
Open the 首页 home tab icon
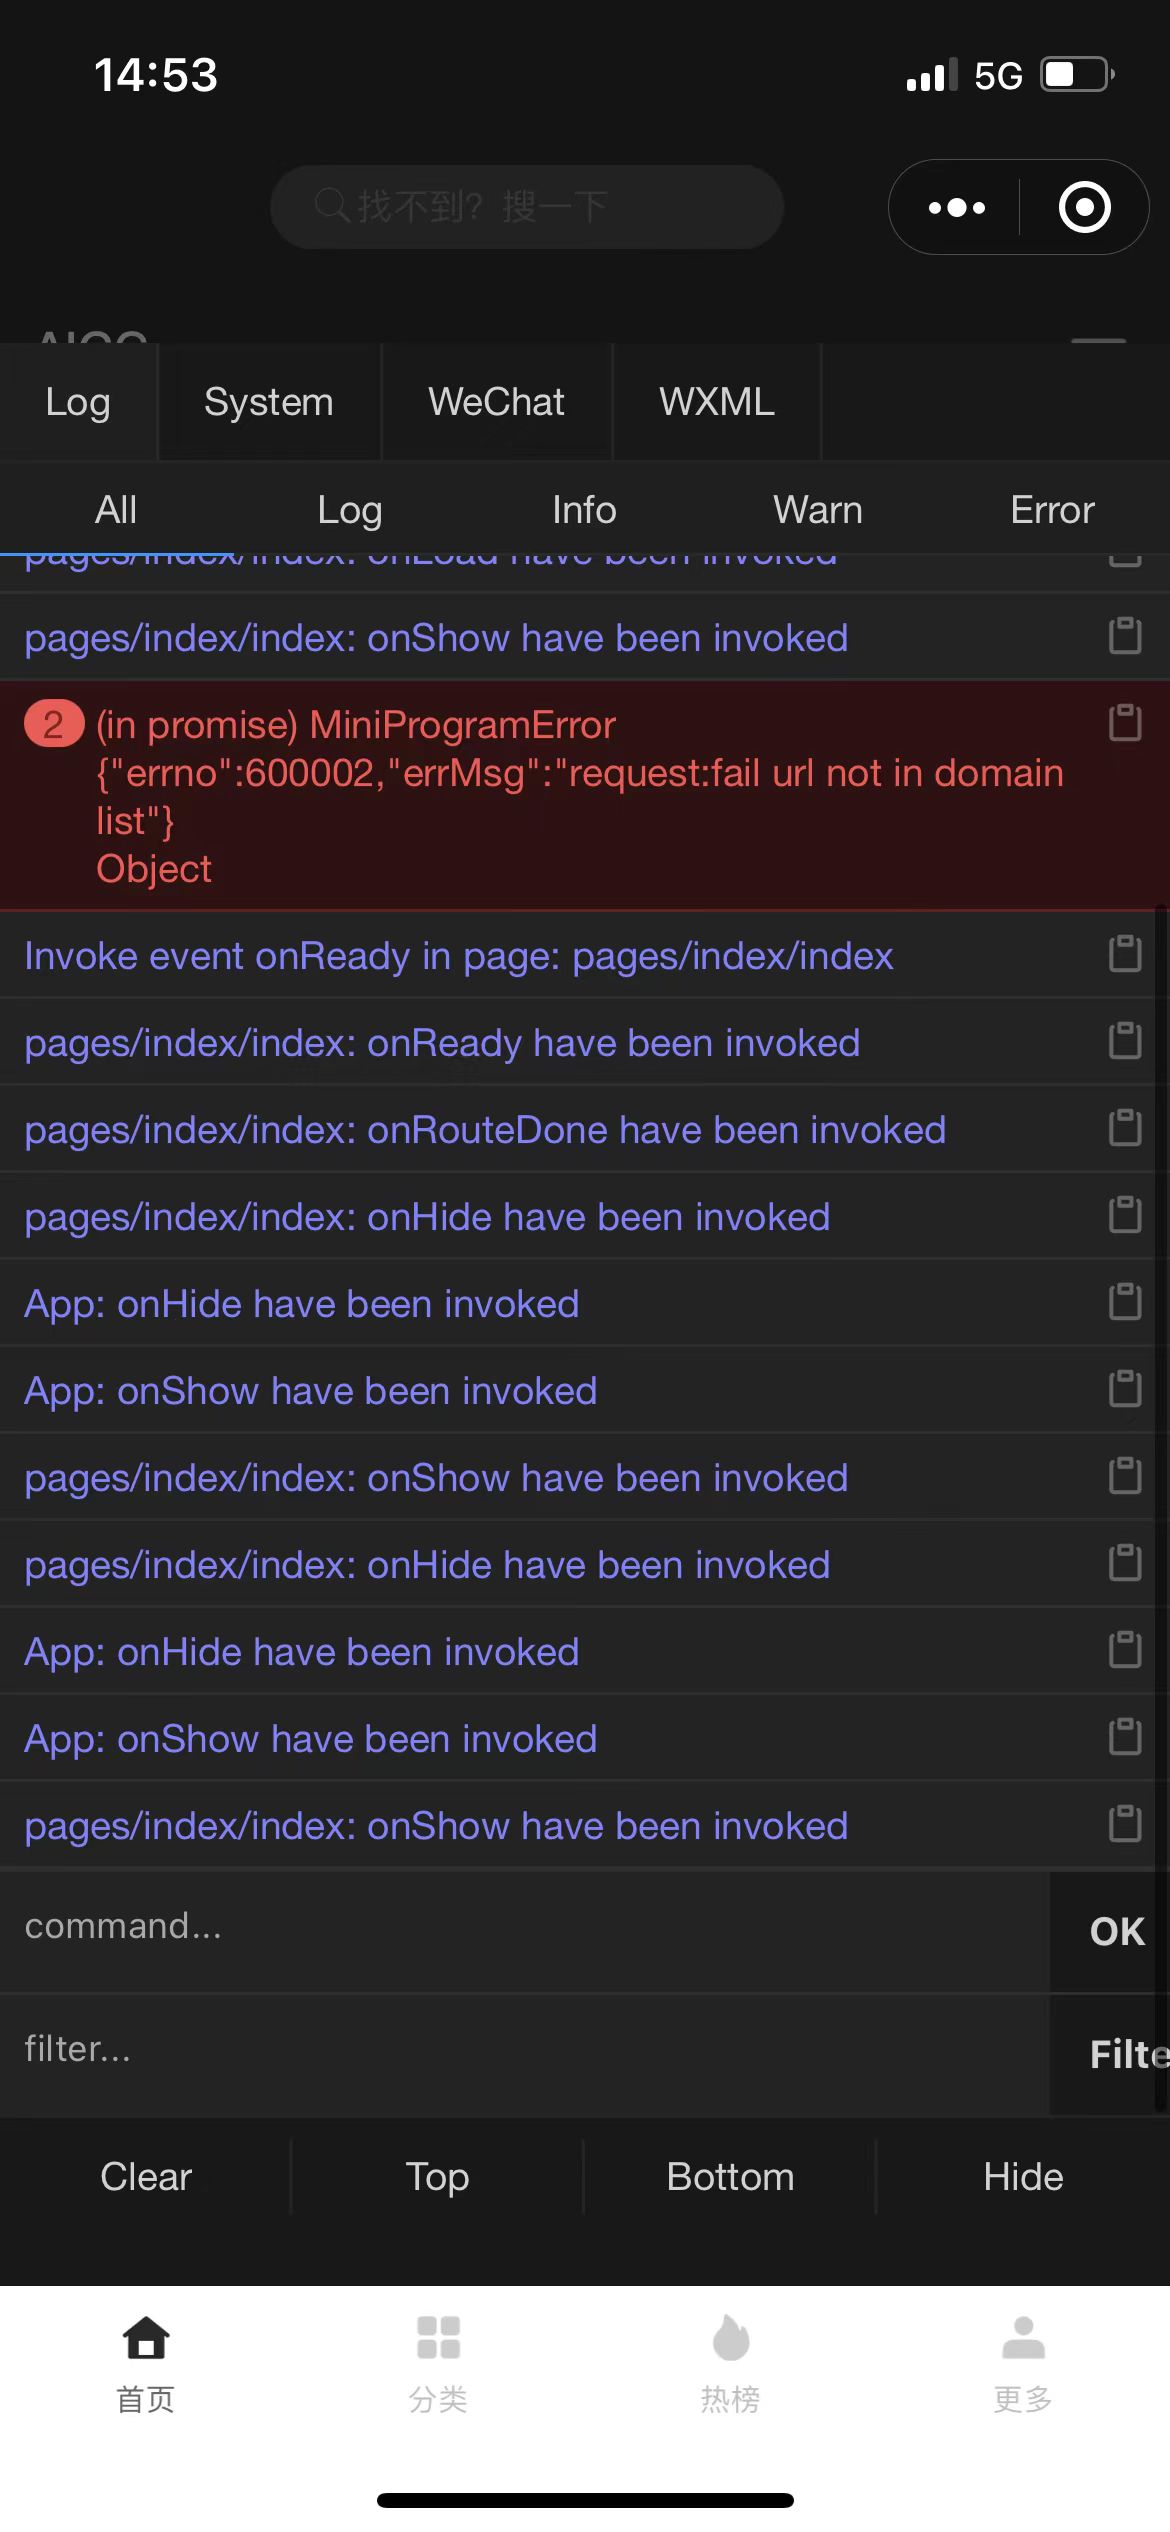(x=146, y=2338)
